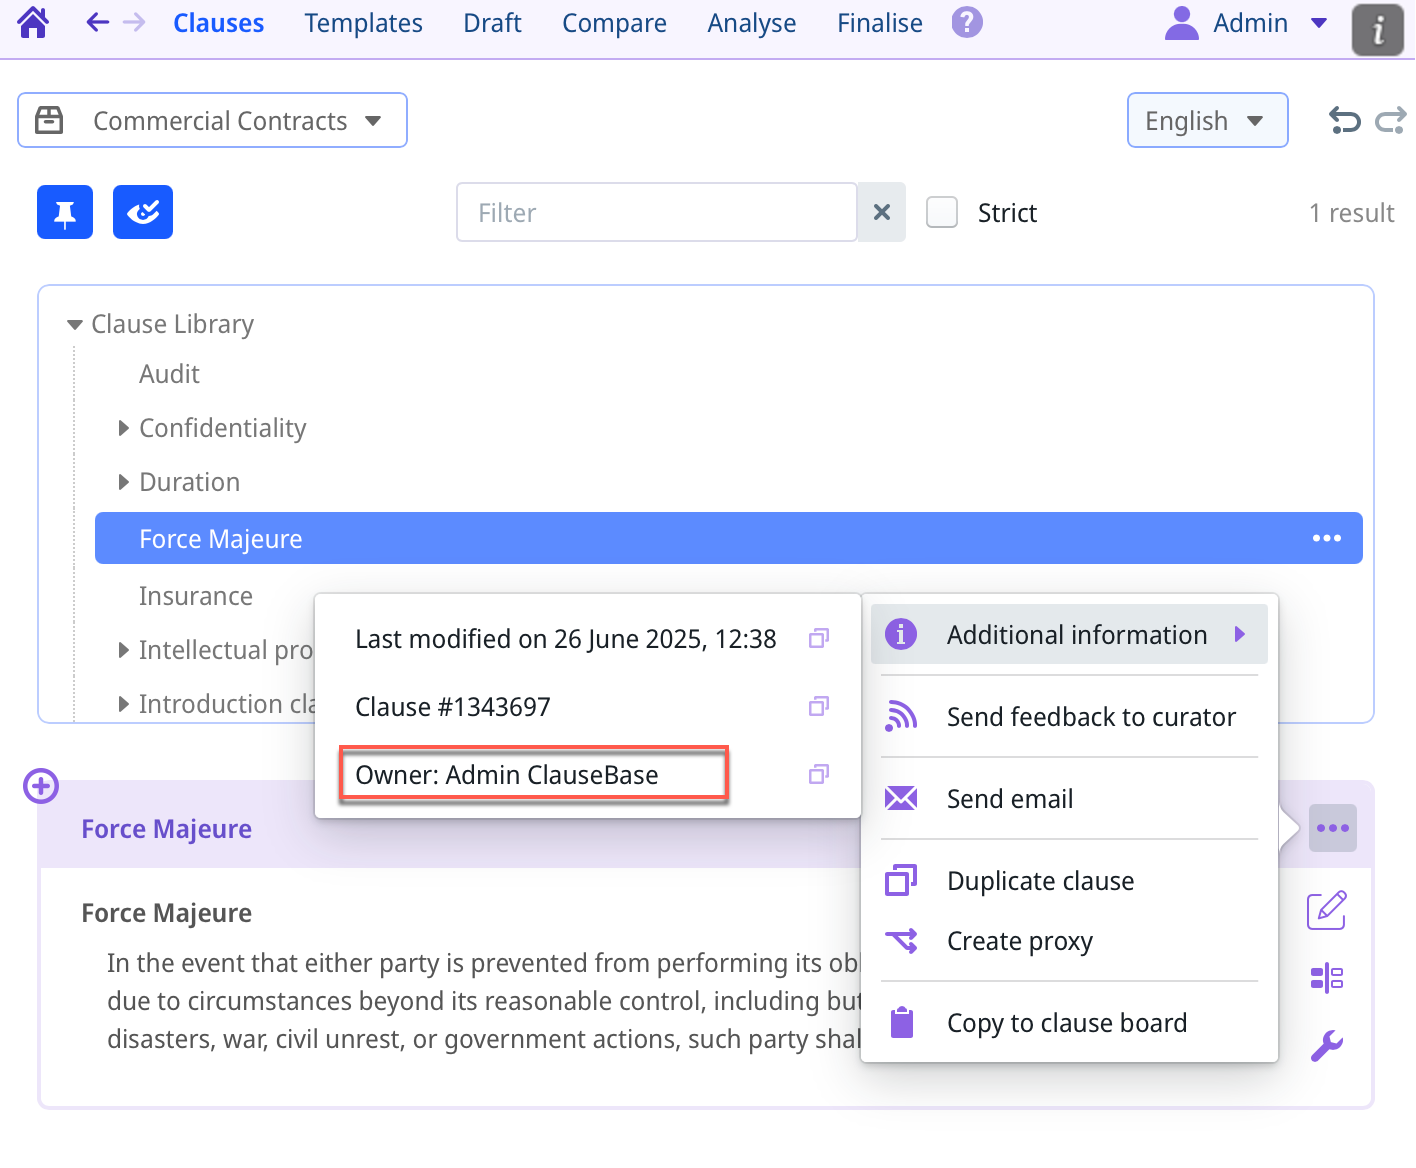
Task: Click the info panel icon
Action: pos(1377,29)
